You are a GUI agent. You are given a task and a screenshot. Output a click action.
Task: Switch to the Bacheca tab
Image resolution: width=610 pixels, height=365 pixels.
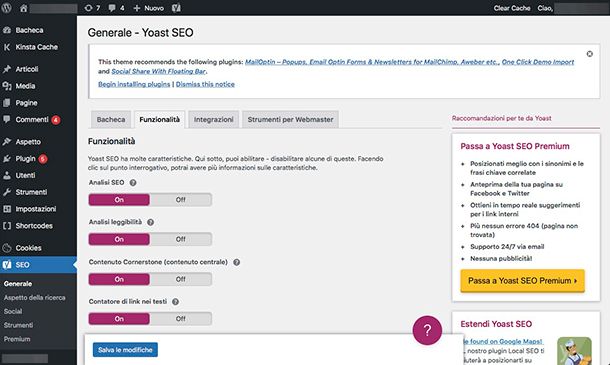[x=111, y=119]
